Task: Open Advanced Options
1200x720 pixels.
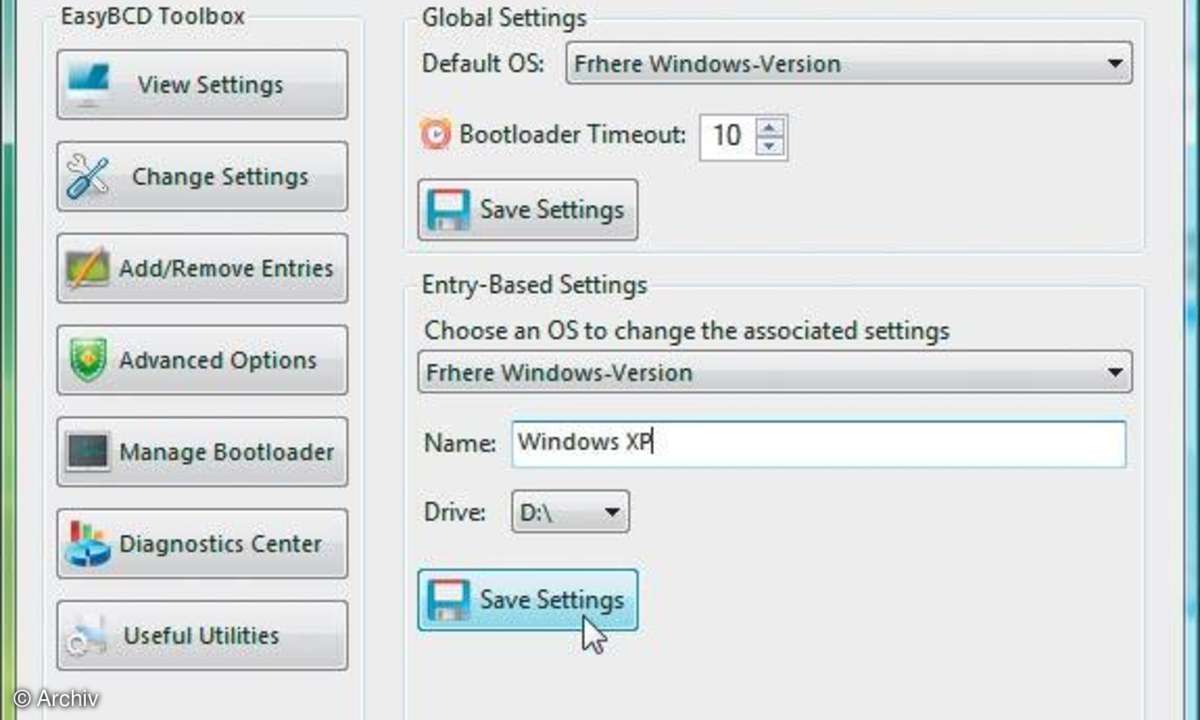Action: [202, 361]
